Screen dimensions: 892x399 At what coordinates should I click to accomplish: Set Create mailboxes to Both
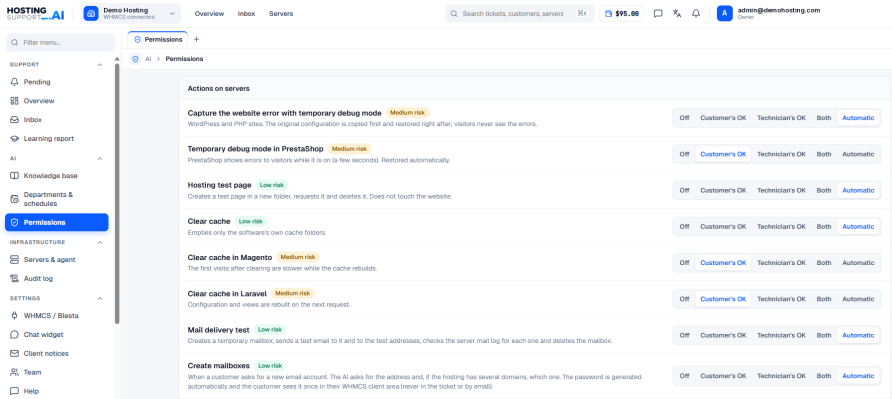824,376
